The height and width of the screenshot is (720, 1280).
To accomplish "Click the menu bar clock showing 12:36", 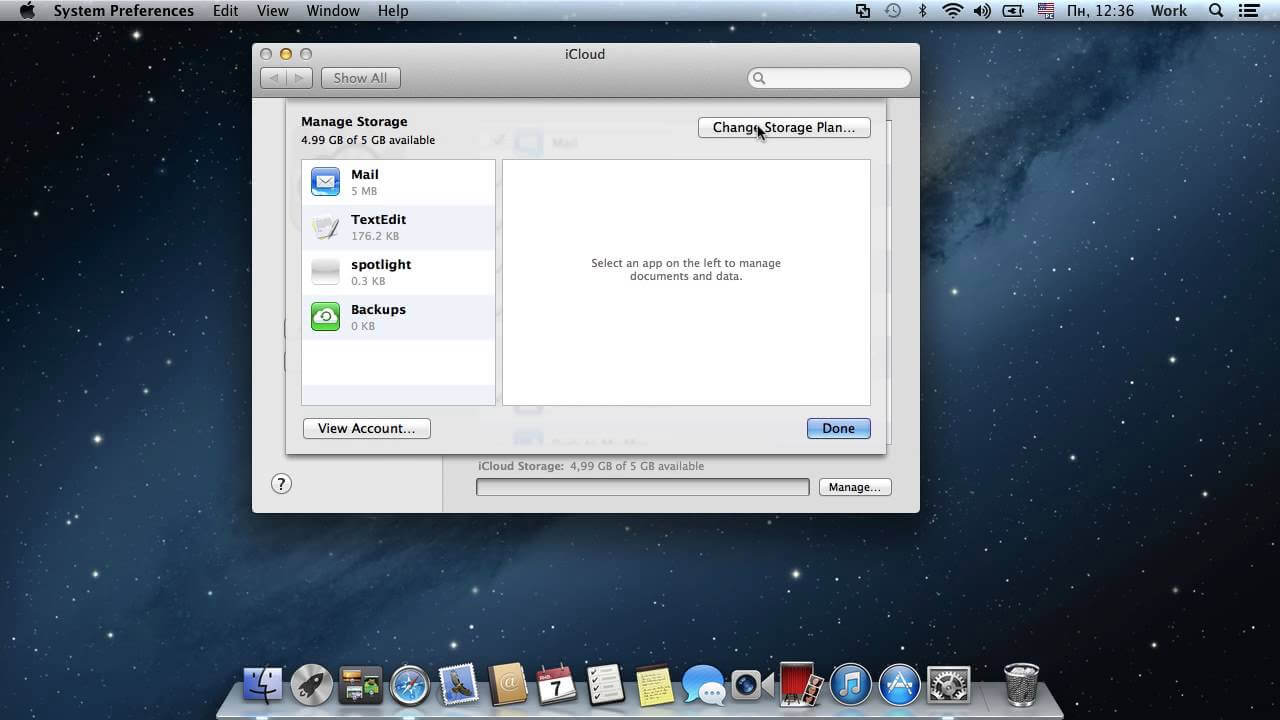I will tap(1100, 10).
